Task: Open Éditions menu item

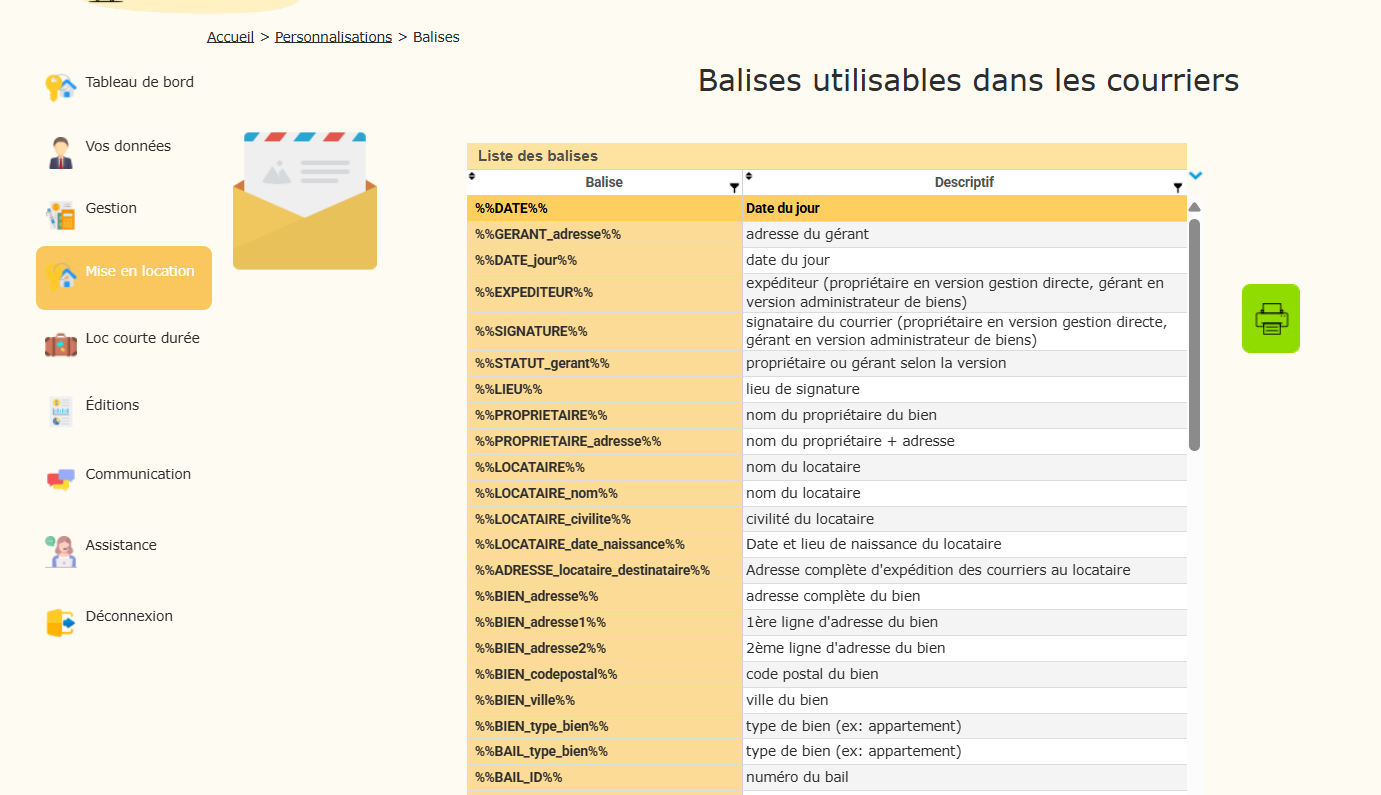Action: coord(112,405)
